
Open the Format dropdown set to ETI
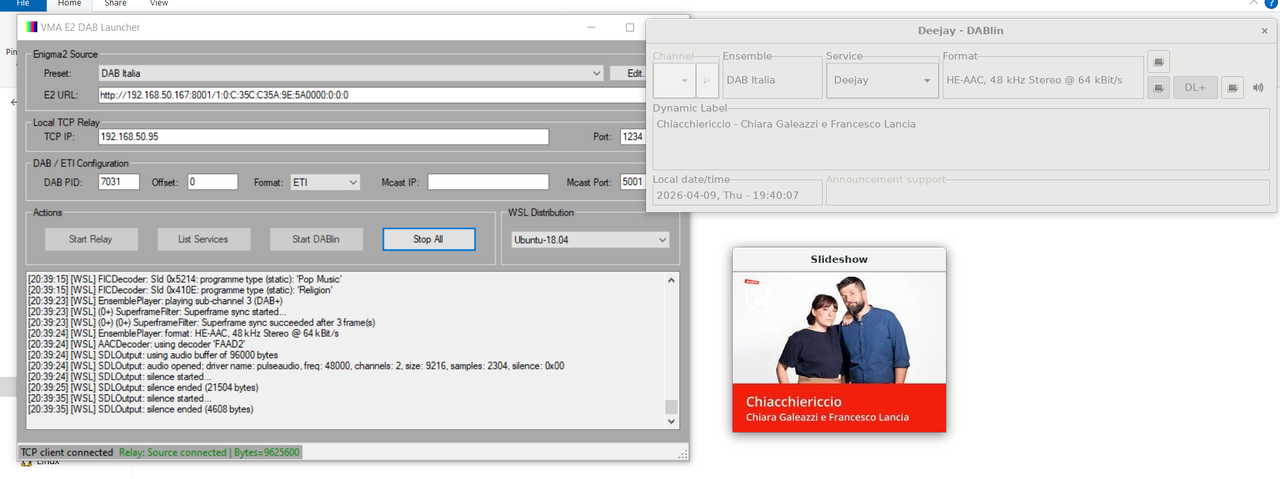[325, 182]
